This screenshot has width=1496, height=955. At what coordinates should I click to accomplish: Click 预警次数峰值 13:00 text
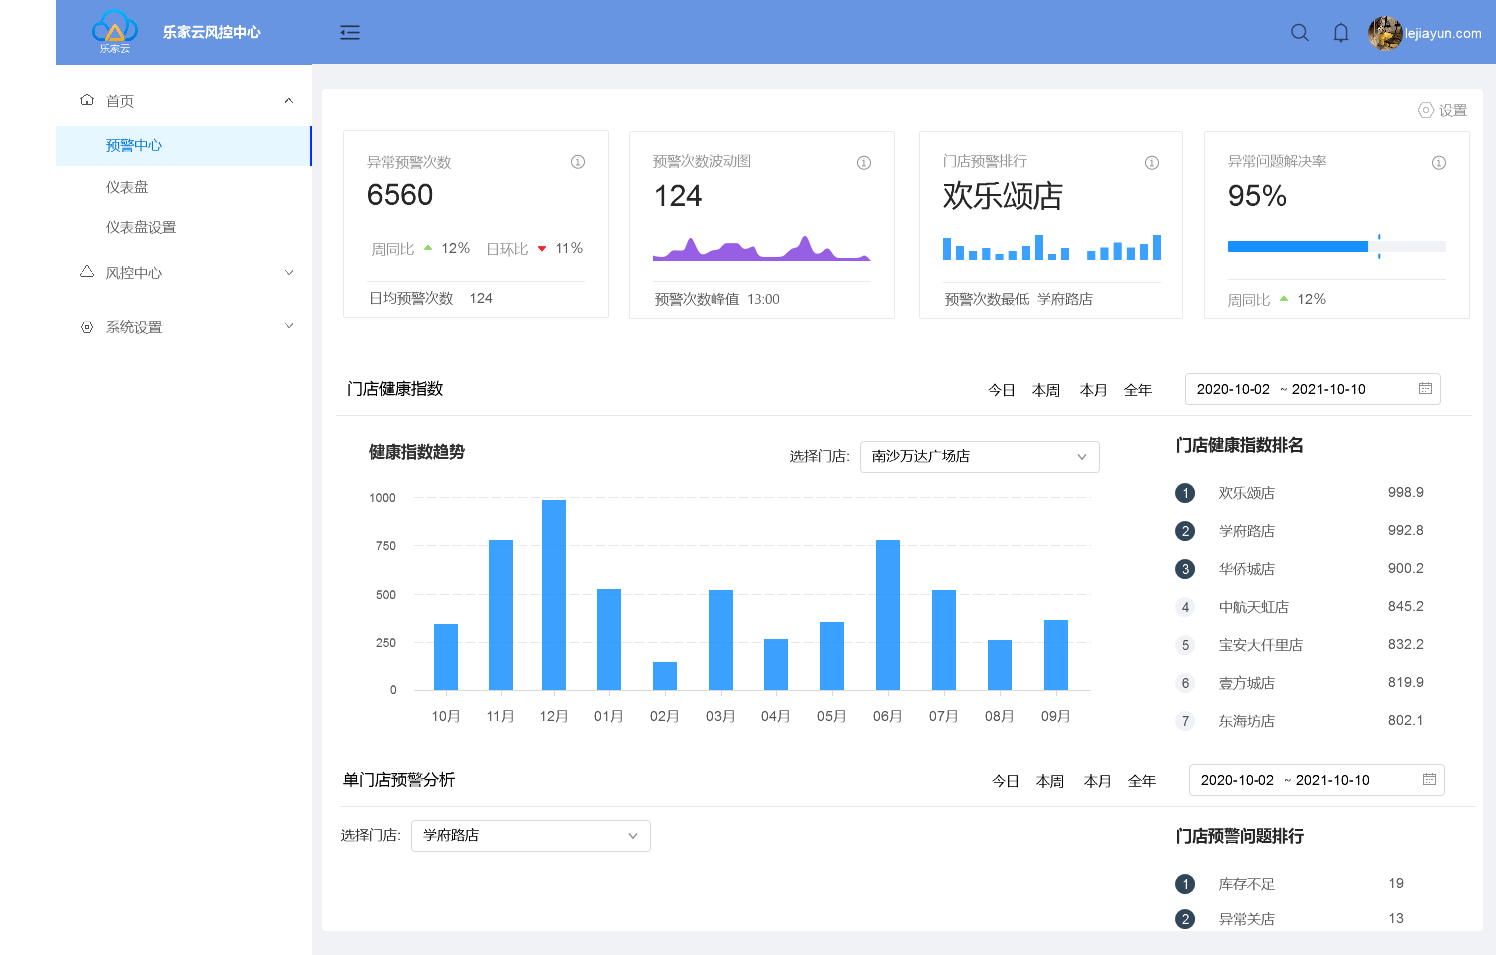click(x=717, y=299)
